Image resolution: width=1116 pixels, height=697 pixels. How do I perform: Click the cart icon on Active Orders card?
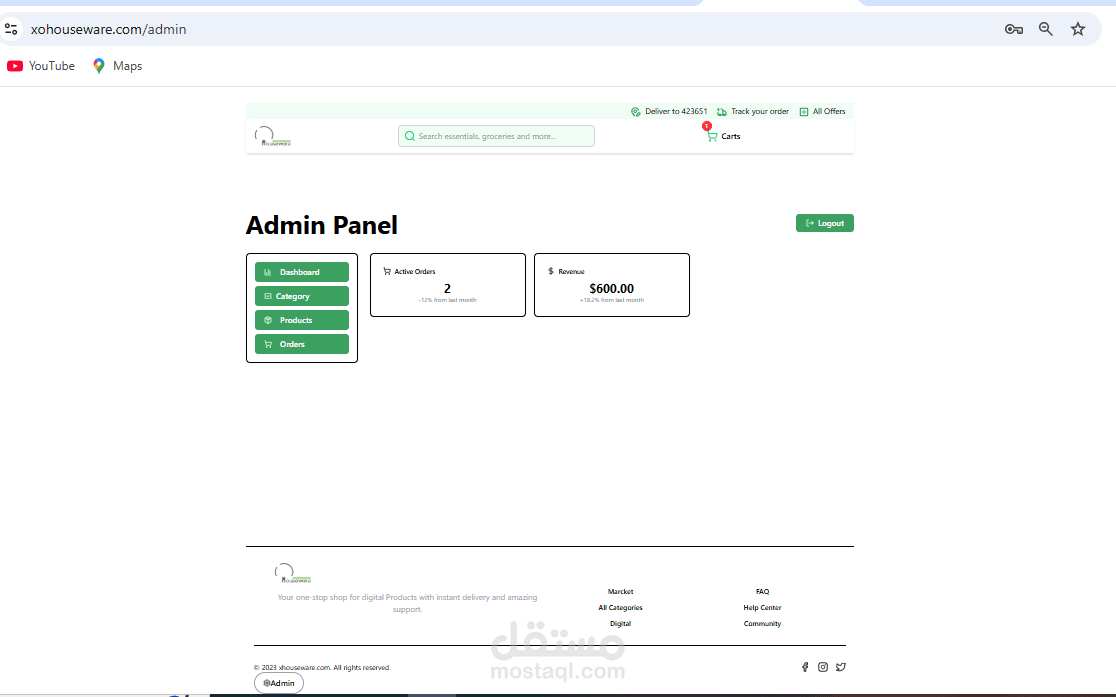point(387,271)
